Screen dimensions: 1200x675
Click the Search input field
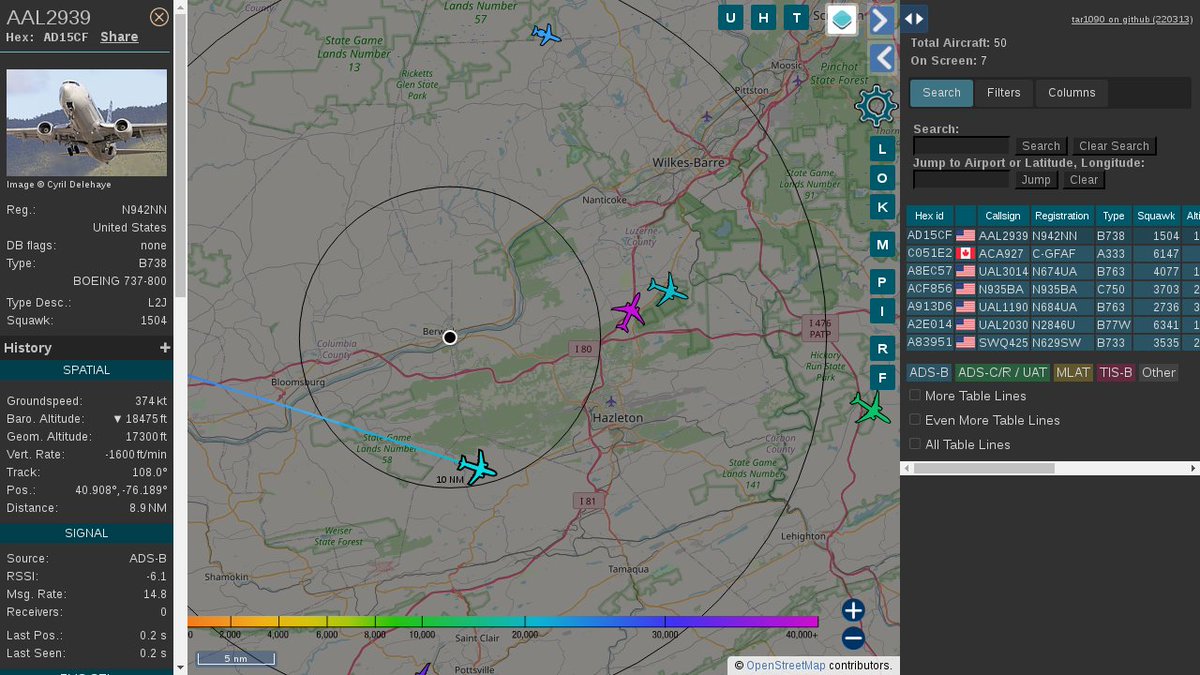point(960,145)
